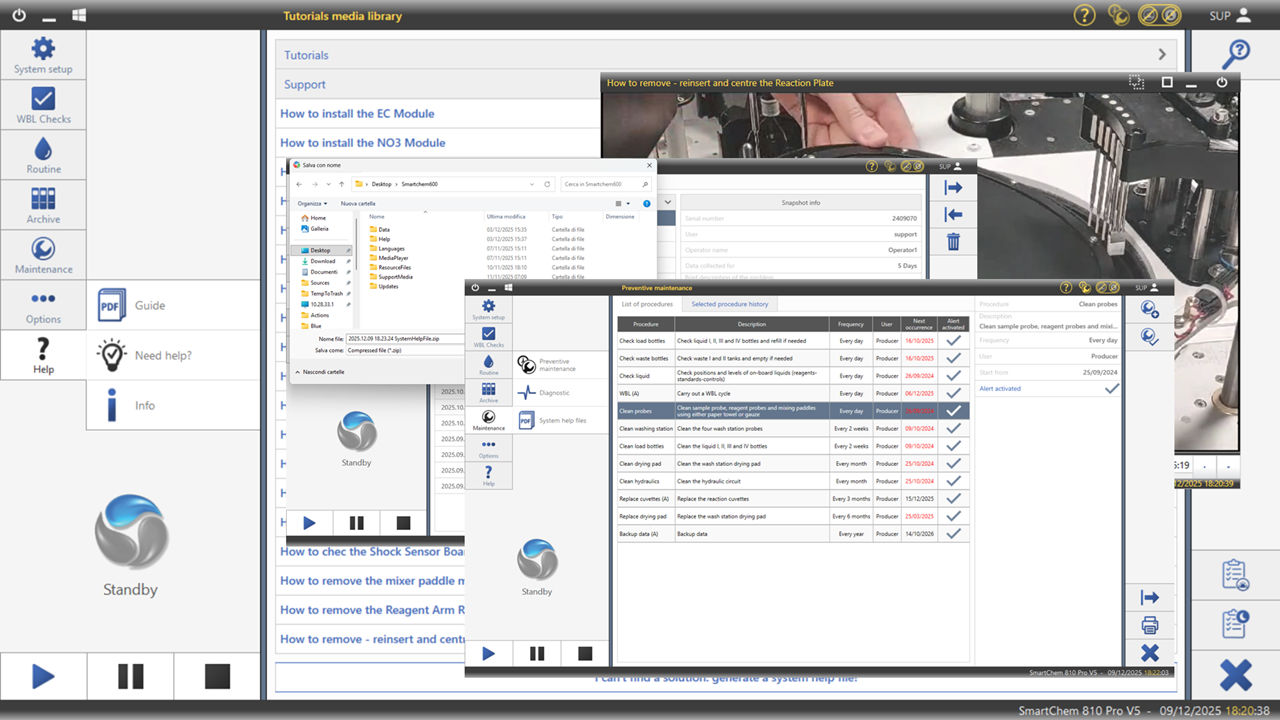The height and width of the screenshot is (720, 1280).
Task: Open How to install the EC Module
Action: [357, 114]
